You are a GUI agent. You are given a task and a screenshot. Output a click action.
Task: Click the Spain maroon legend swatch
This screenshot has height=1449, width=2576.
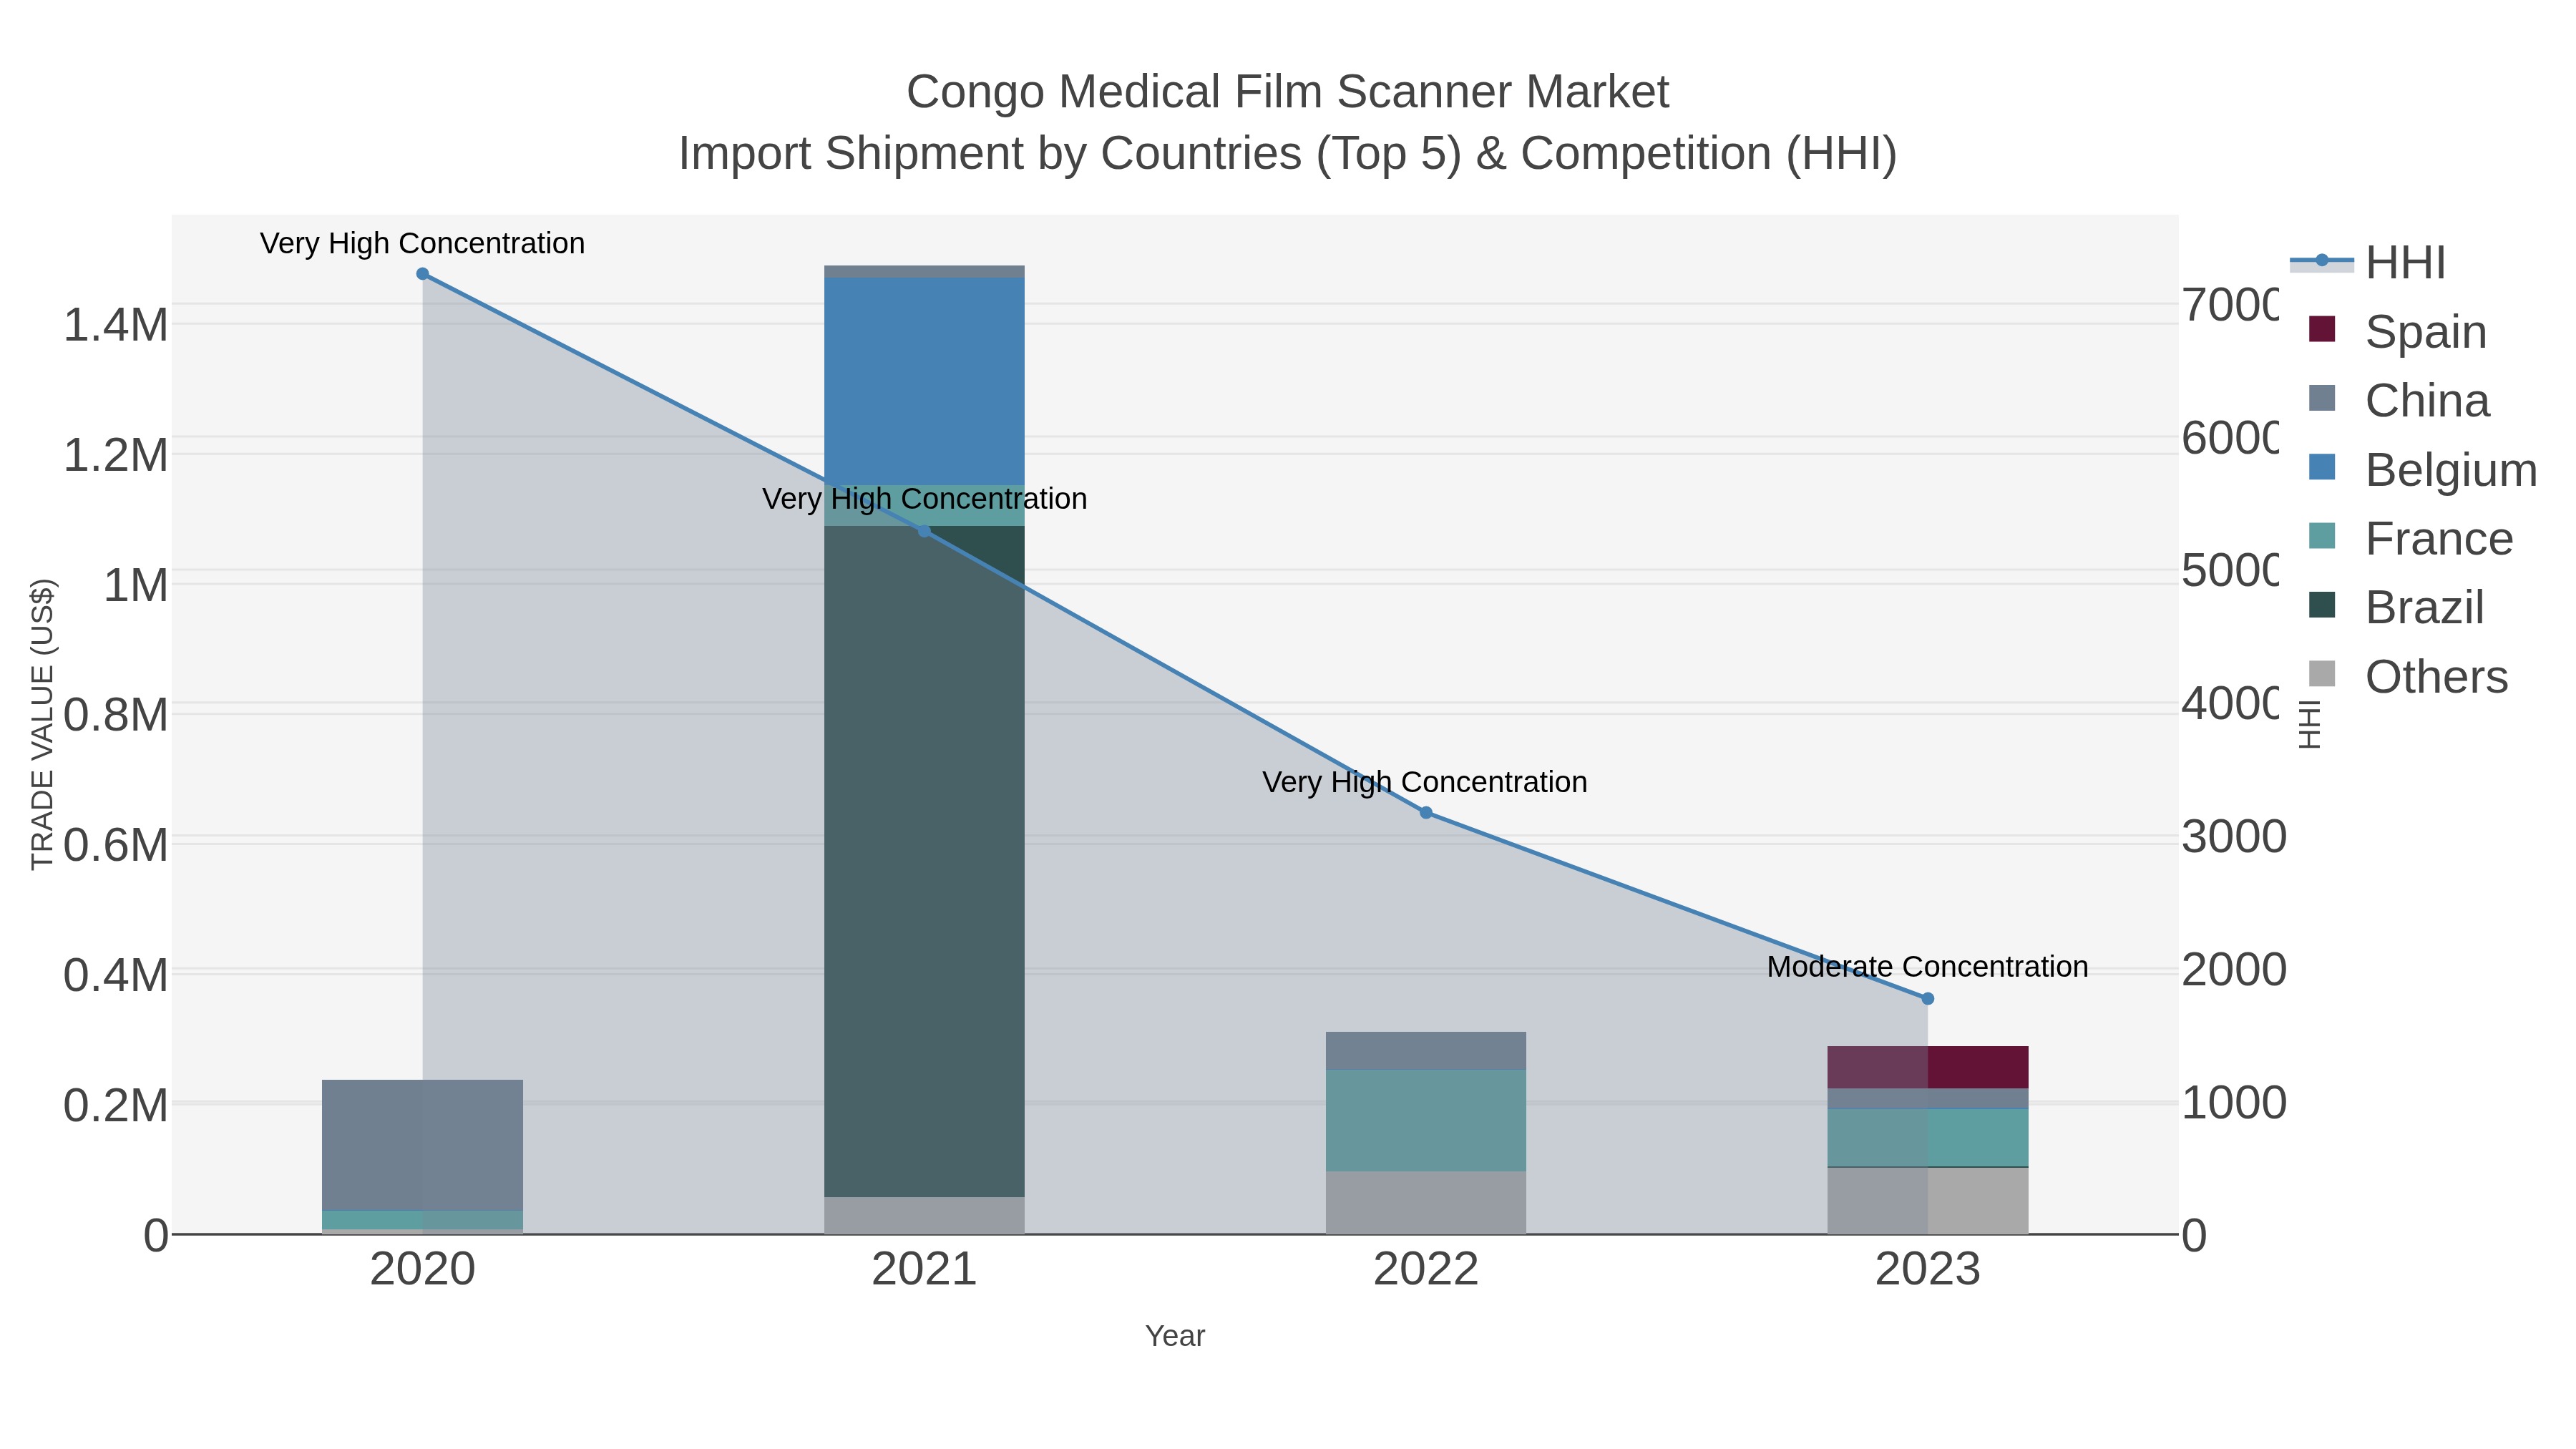(2322, 329)
